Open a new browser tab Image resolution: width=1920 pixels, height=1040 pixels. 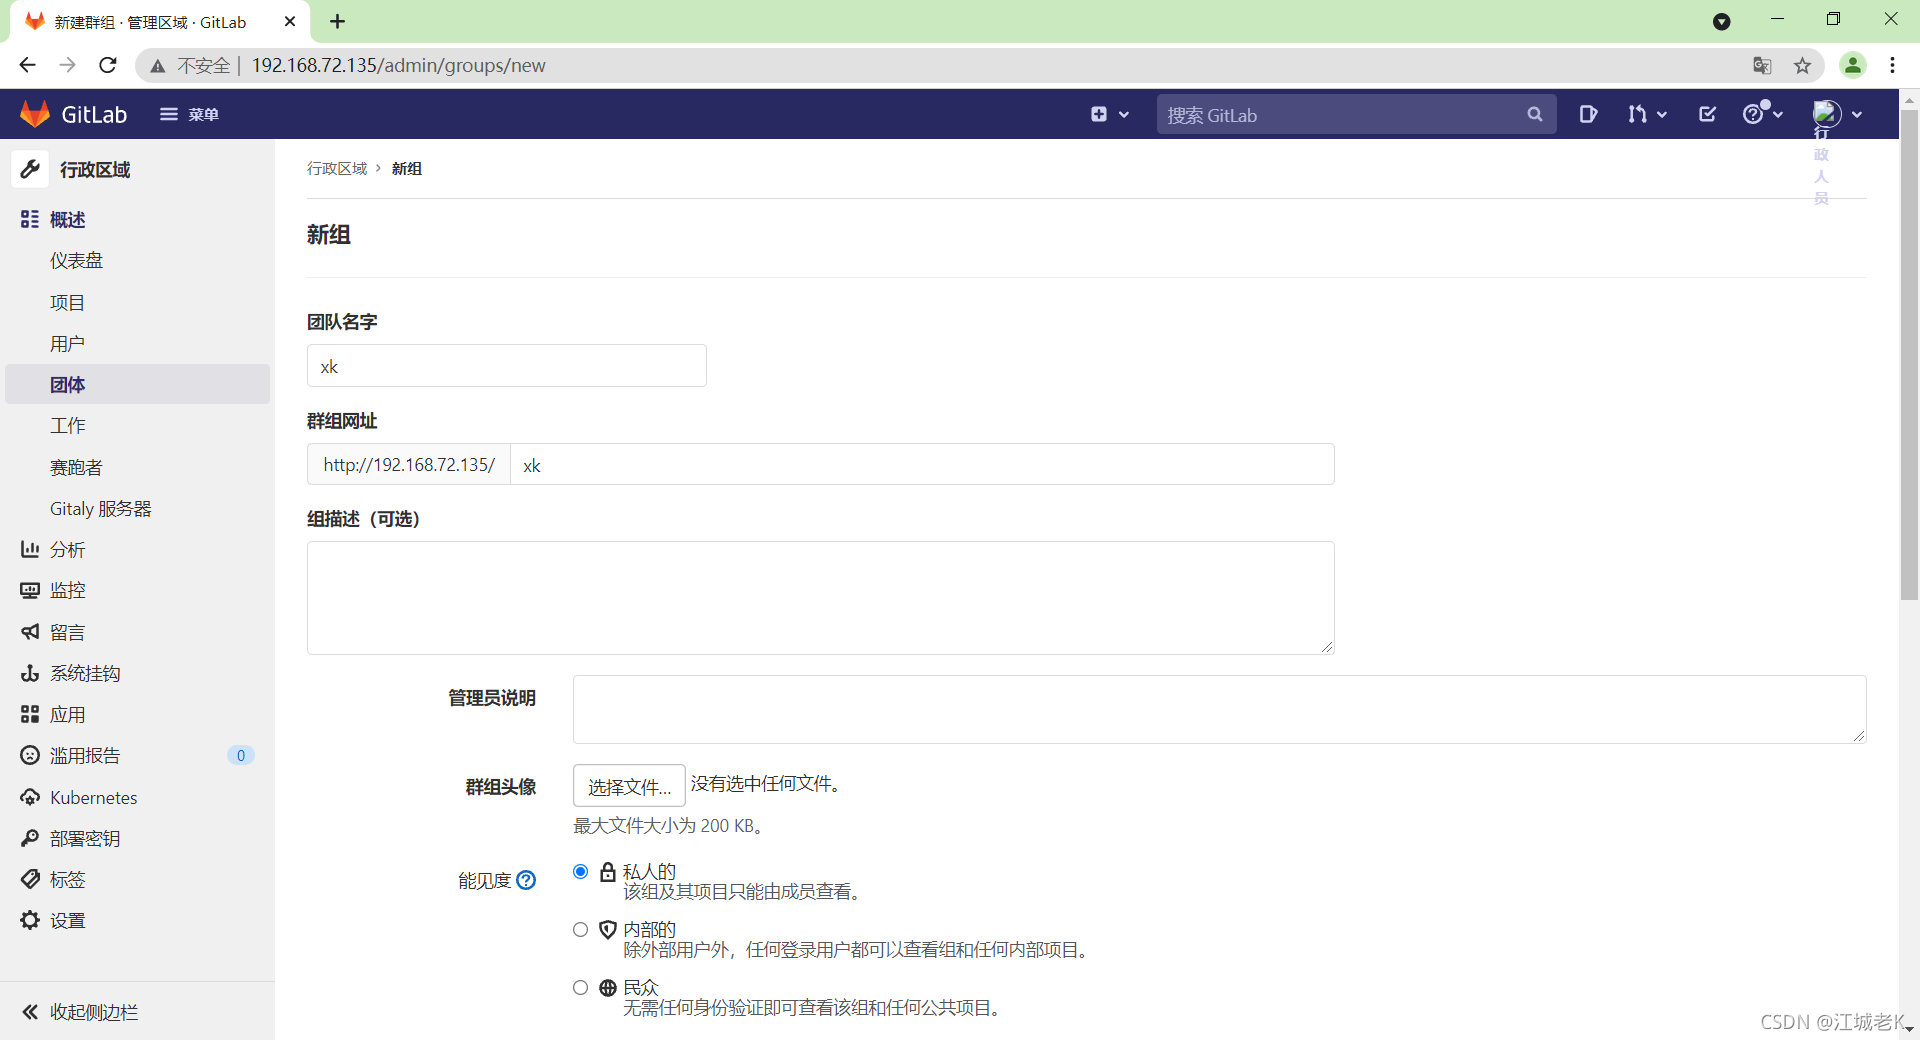pos(338,21)
